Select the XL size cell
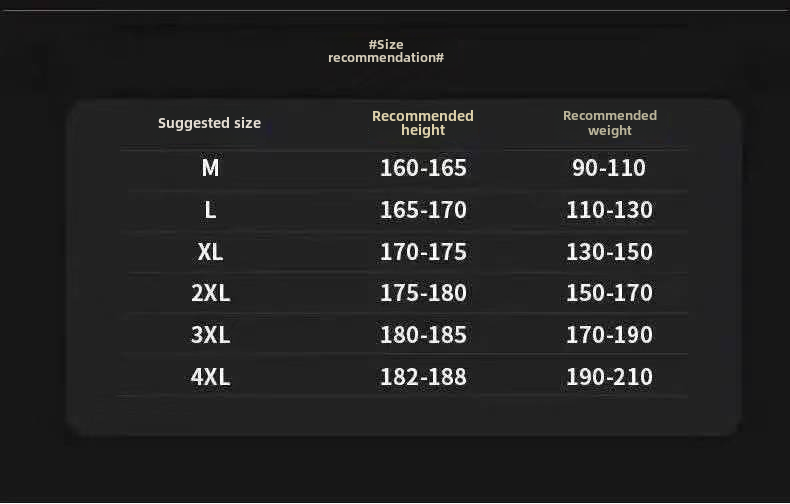Viewport: 790px width, 504px height. [210, 252]
